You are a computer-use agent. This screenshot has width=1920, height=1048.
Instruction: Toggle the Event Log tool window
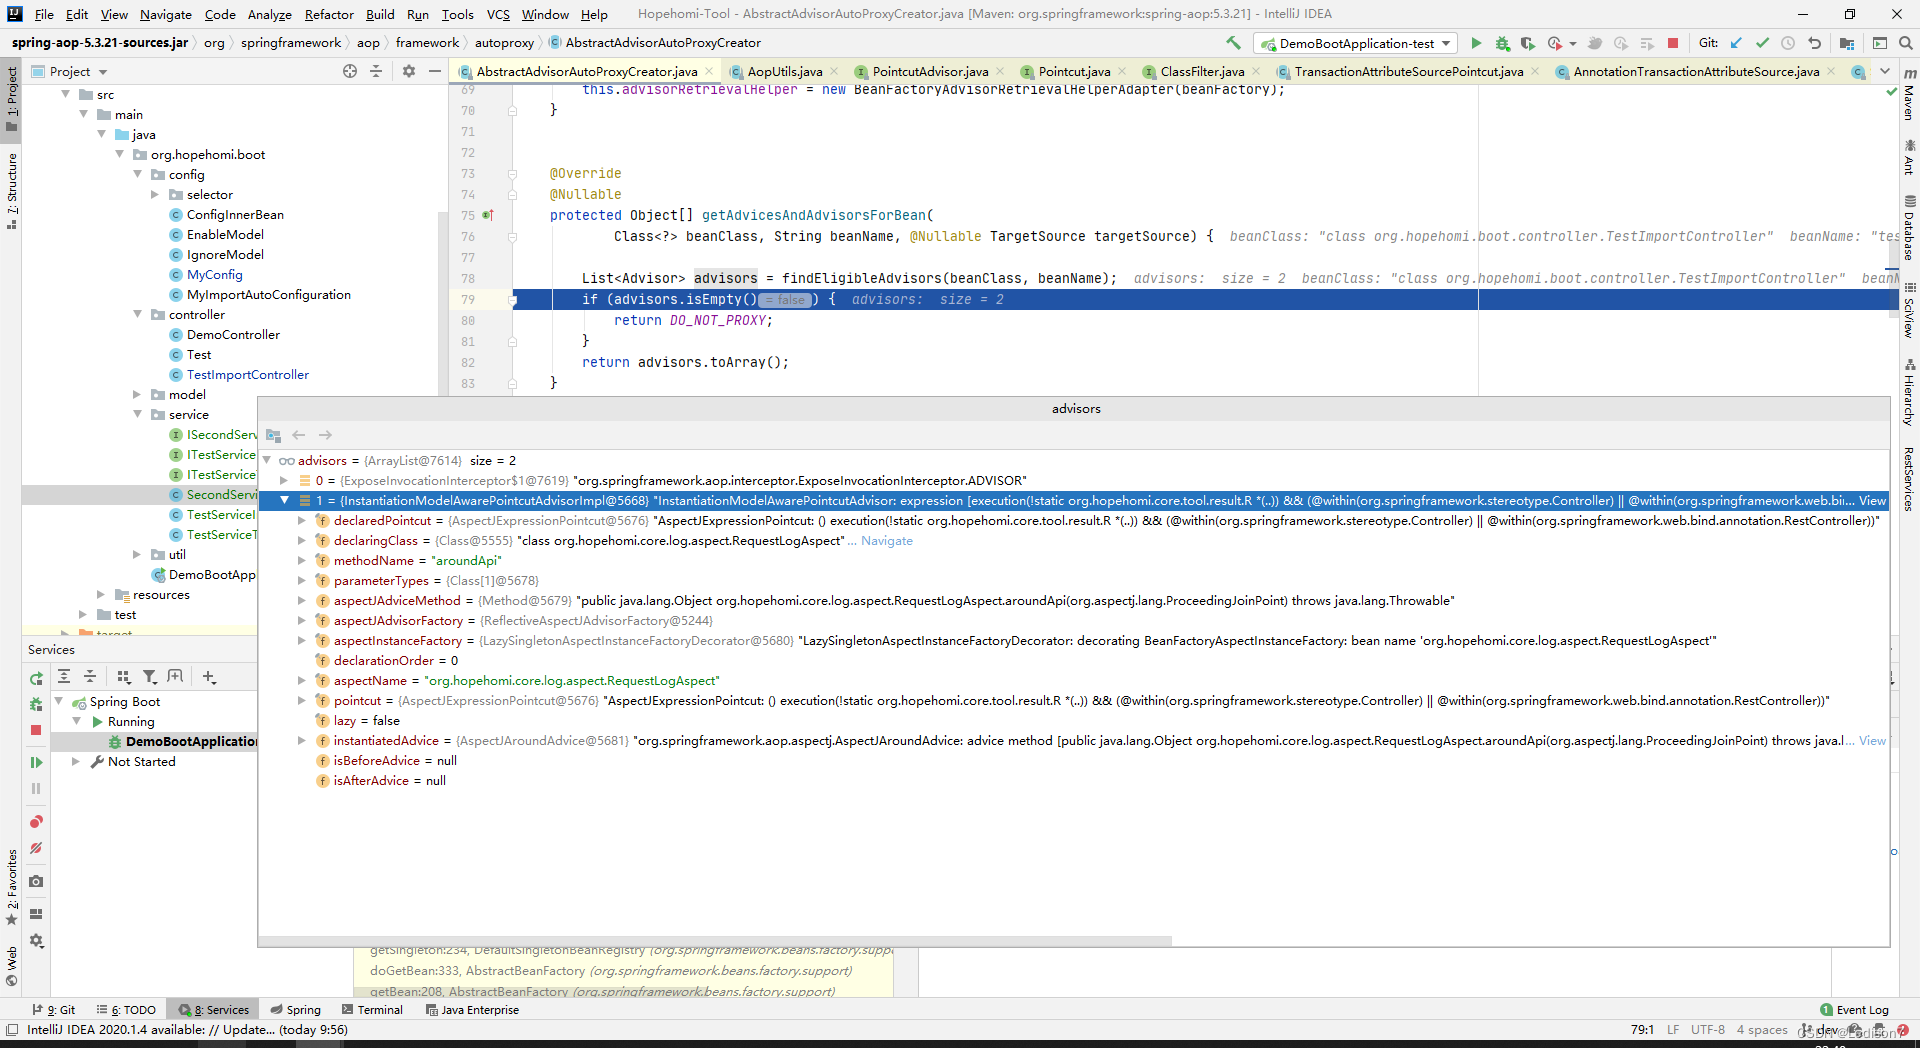point(1855,1010)
